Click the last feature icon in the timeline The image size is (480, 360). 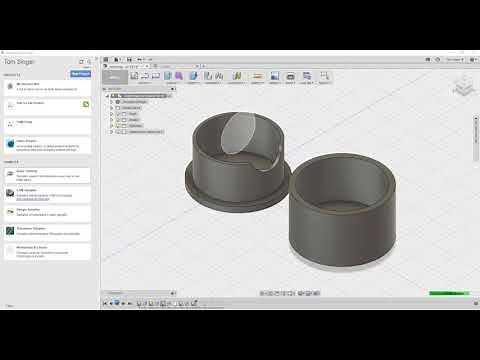tap(194, 303)
